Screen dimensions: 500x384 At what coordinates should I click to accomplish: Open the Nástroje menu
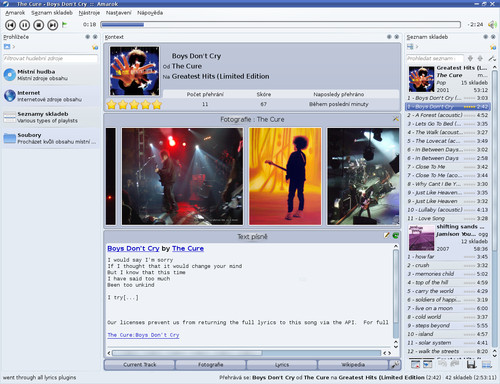click(89, 13)
